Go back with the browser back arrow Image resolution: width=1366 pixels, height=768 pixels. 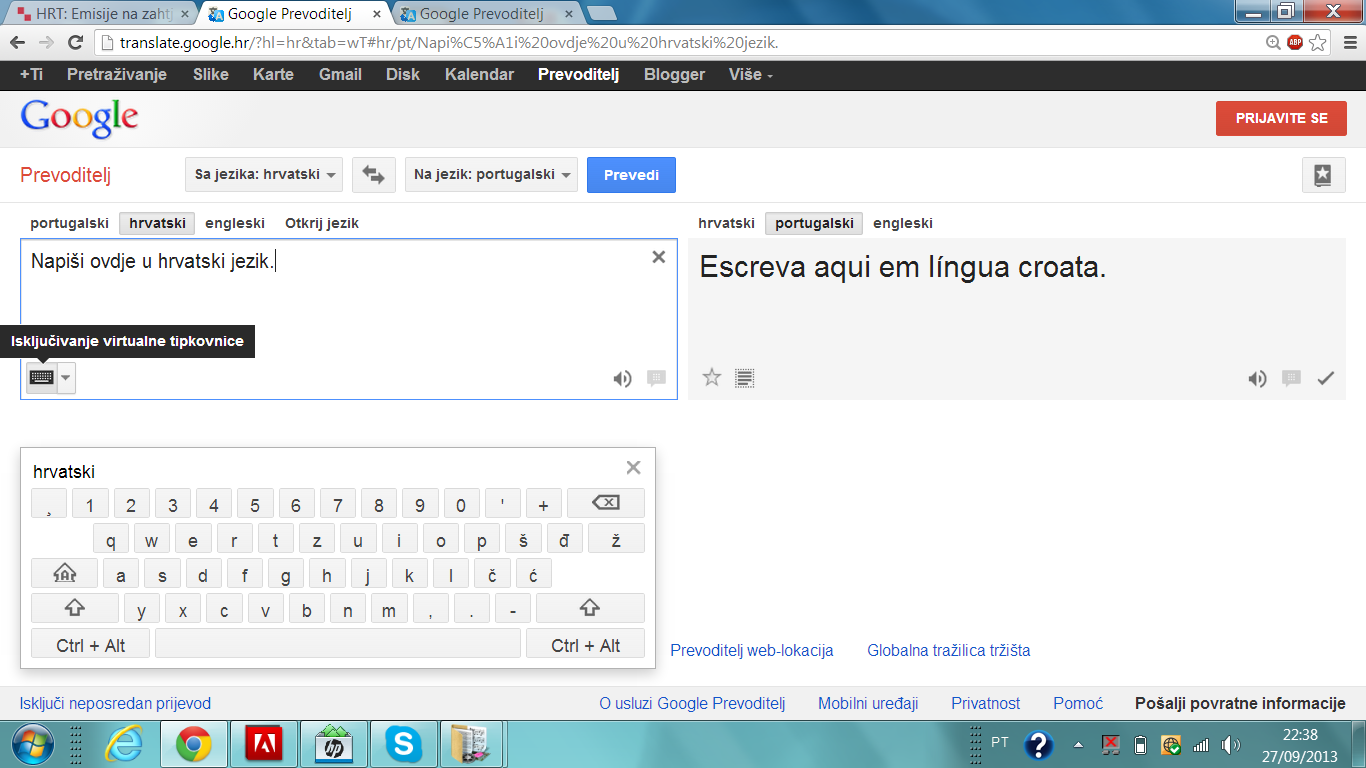[x=18, y=43]
